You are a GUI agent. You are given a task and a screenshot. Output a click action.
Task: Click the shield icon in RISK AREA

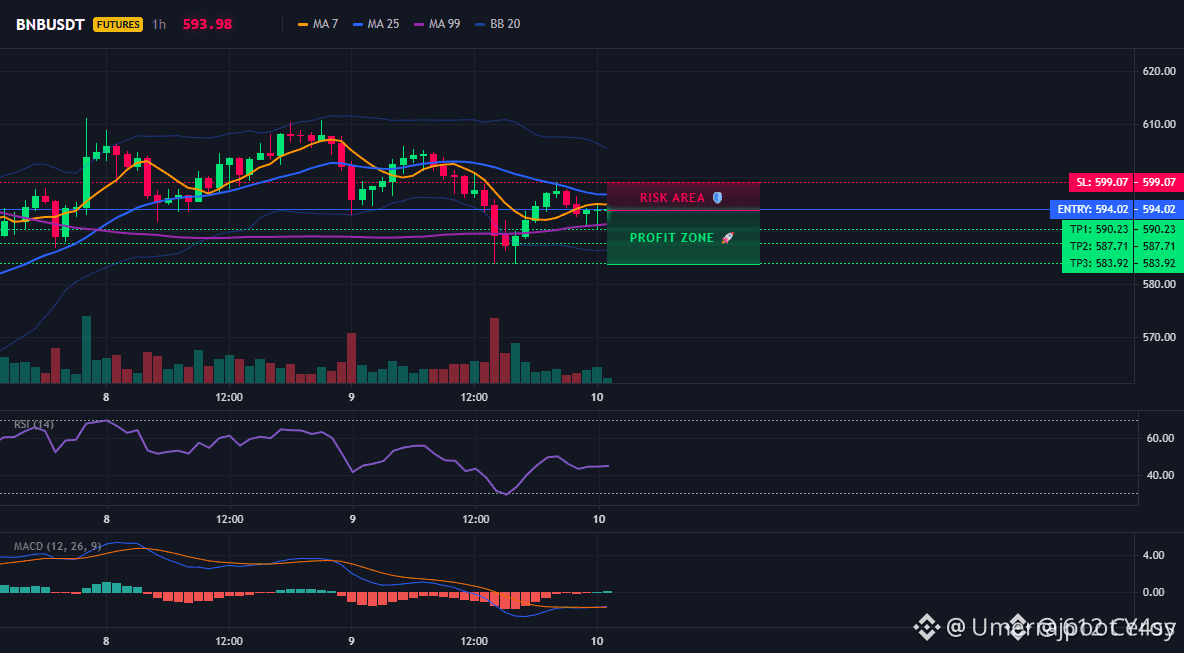(x=717, y=198)
